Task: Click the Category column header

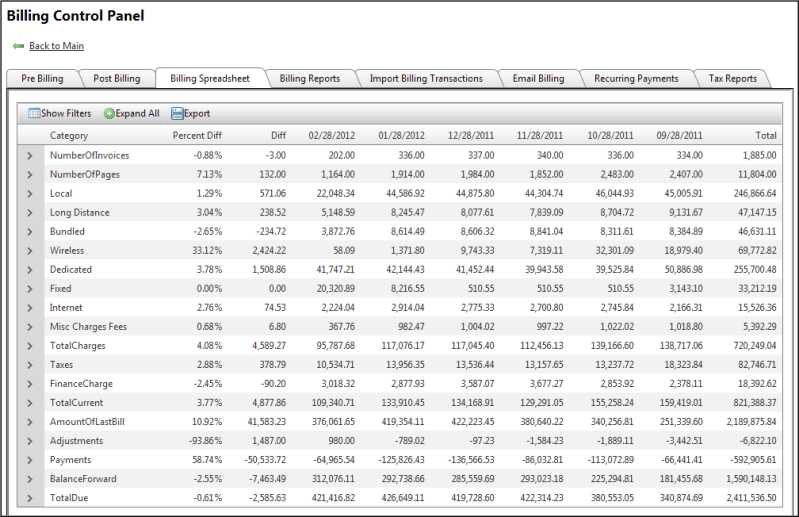Action: tap(69, 135)
